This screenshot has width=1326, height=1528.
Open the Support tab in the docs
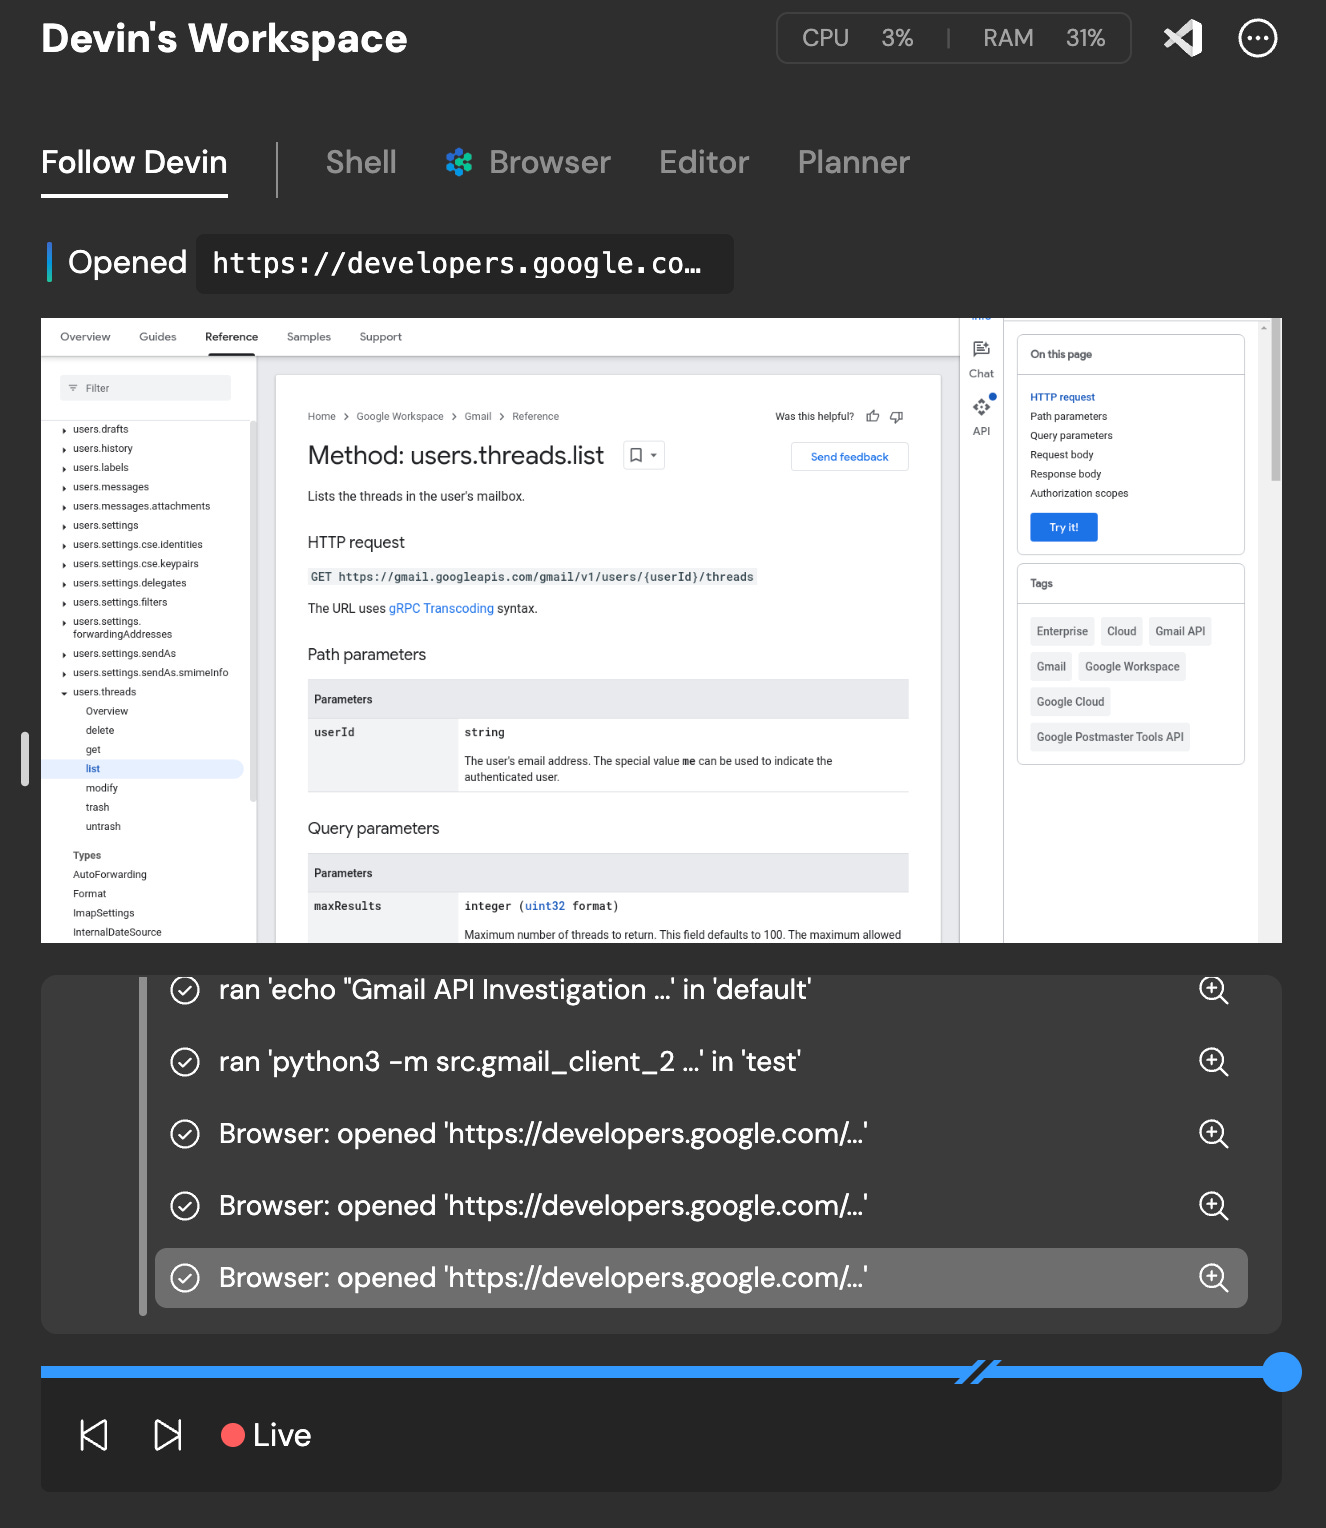380,337
